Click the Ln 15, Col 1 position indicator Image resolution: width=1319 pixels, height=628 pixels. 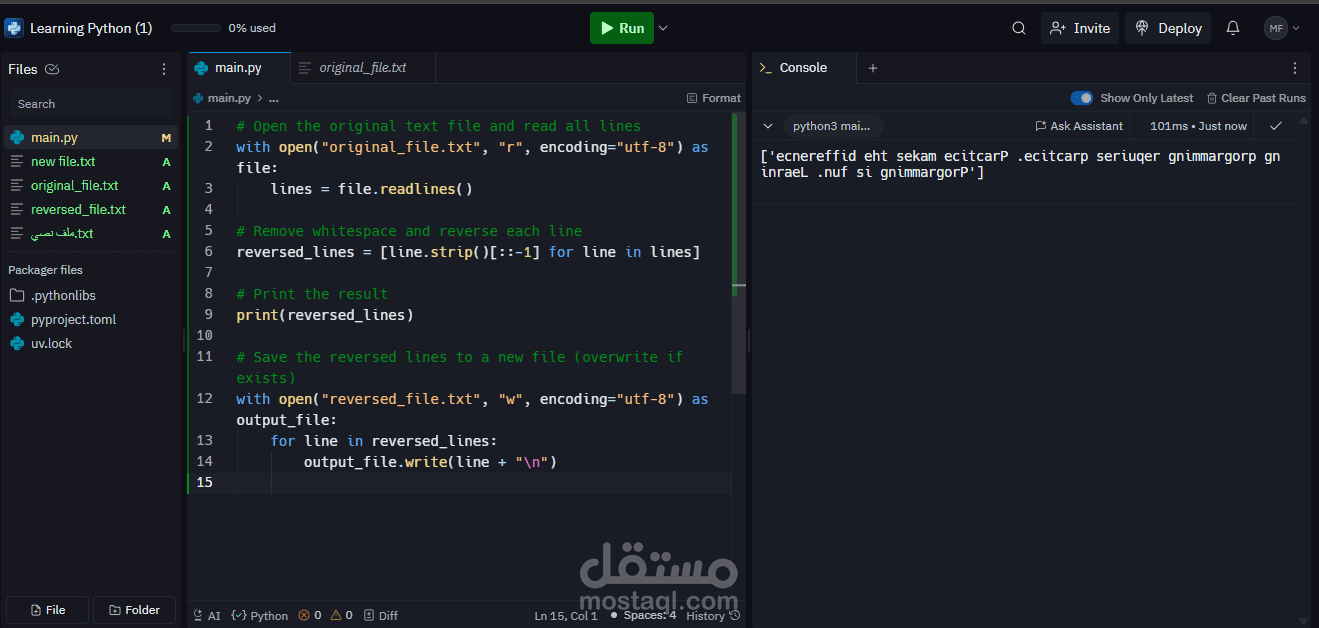[x=566, y=616]
